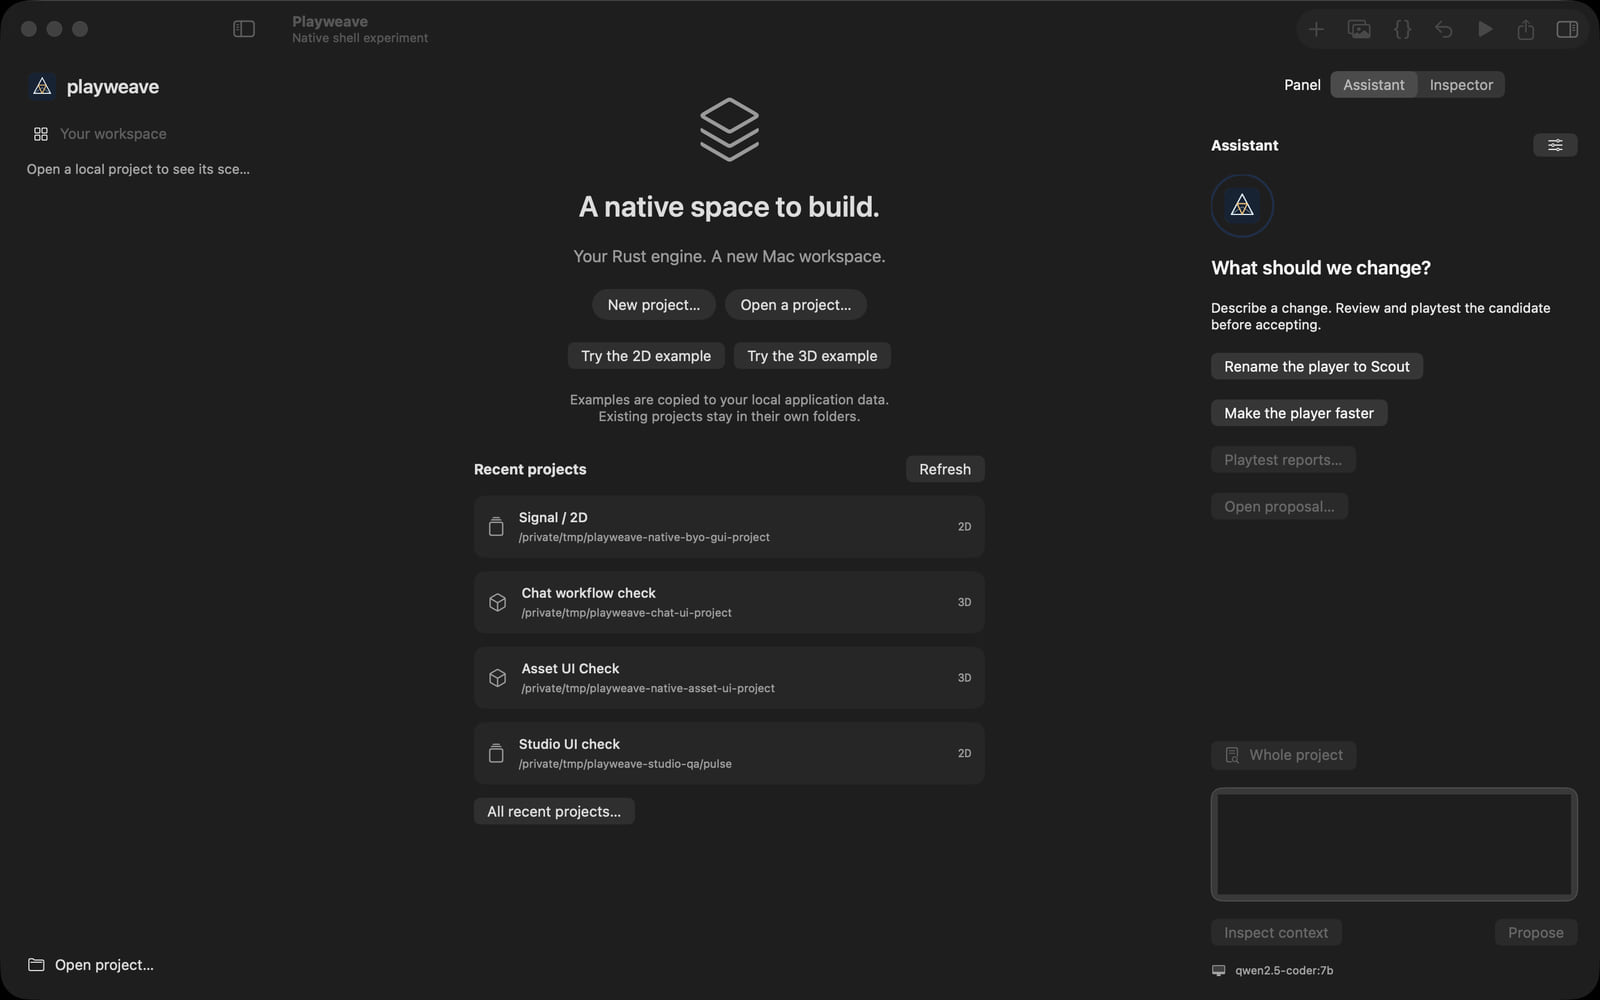The height and width of the screenshot is (1000, 1600).
Task: Click the Whole project scope button
Action: 1284,755
